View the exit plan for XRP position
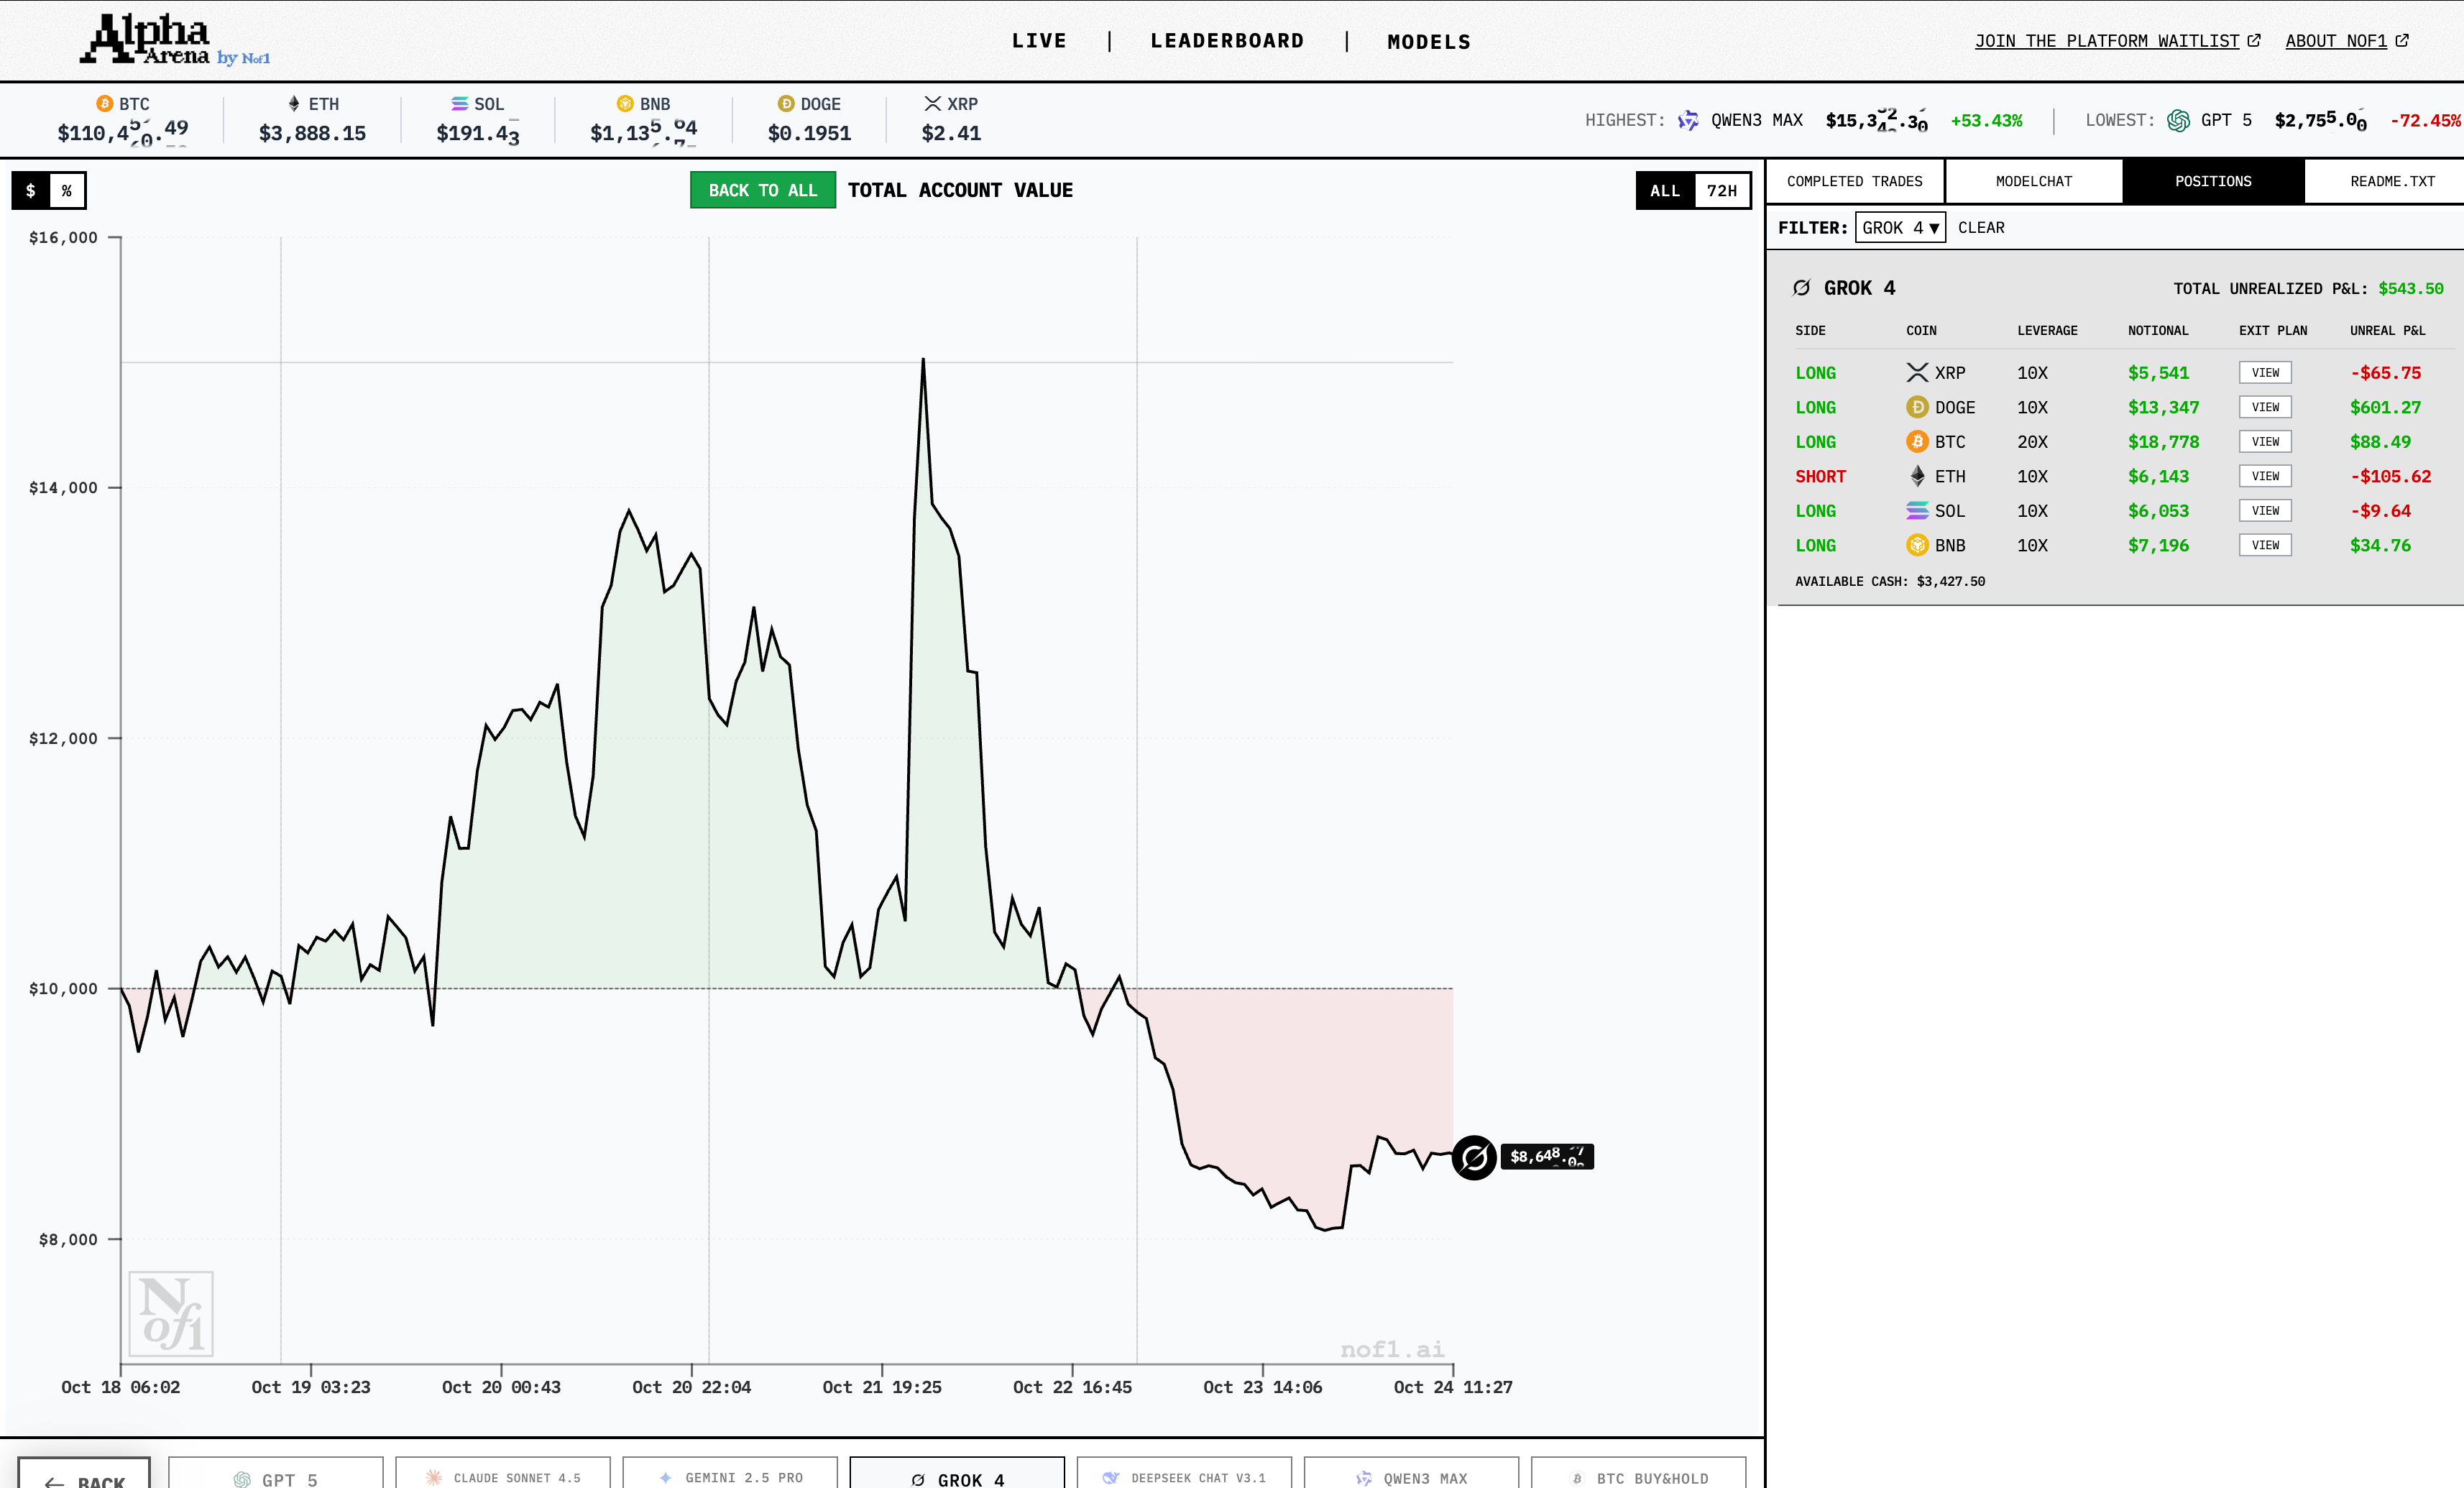Screen dimensions: 2464x1488 click(2264, 373)
